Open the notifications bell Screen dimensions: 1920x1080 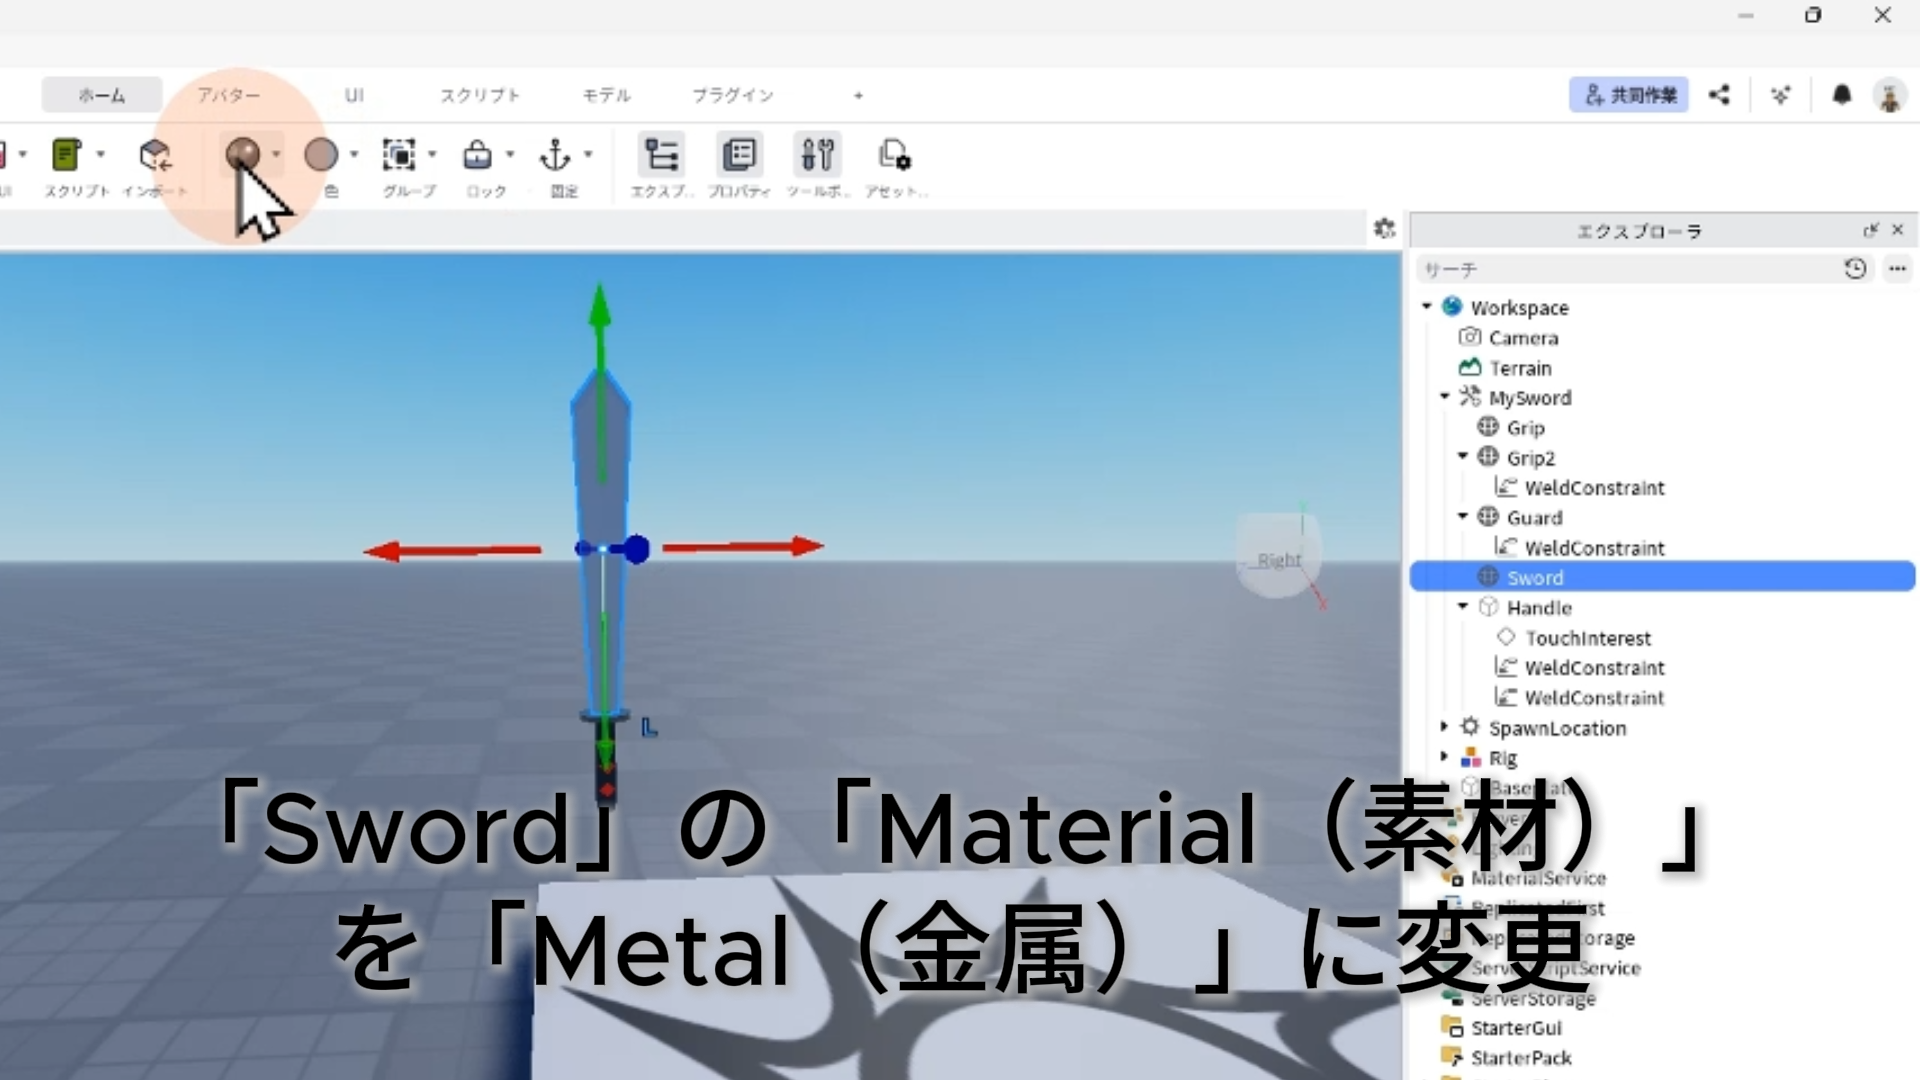pos(1841,95)
